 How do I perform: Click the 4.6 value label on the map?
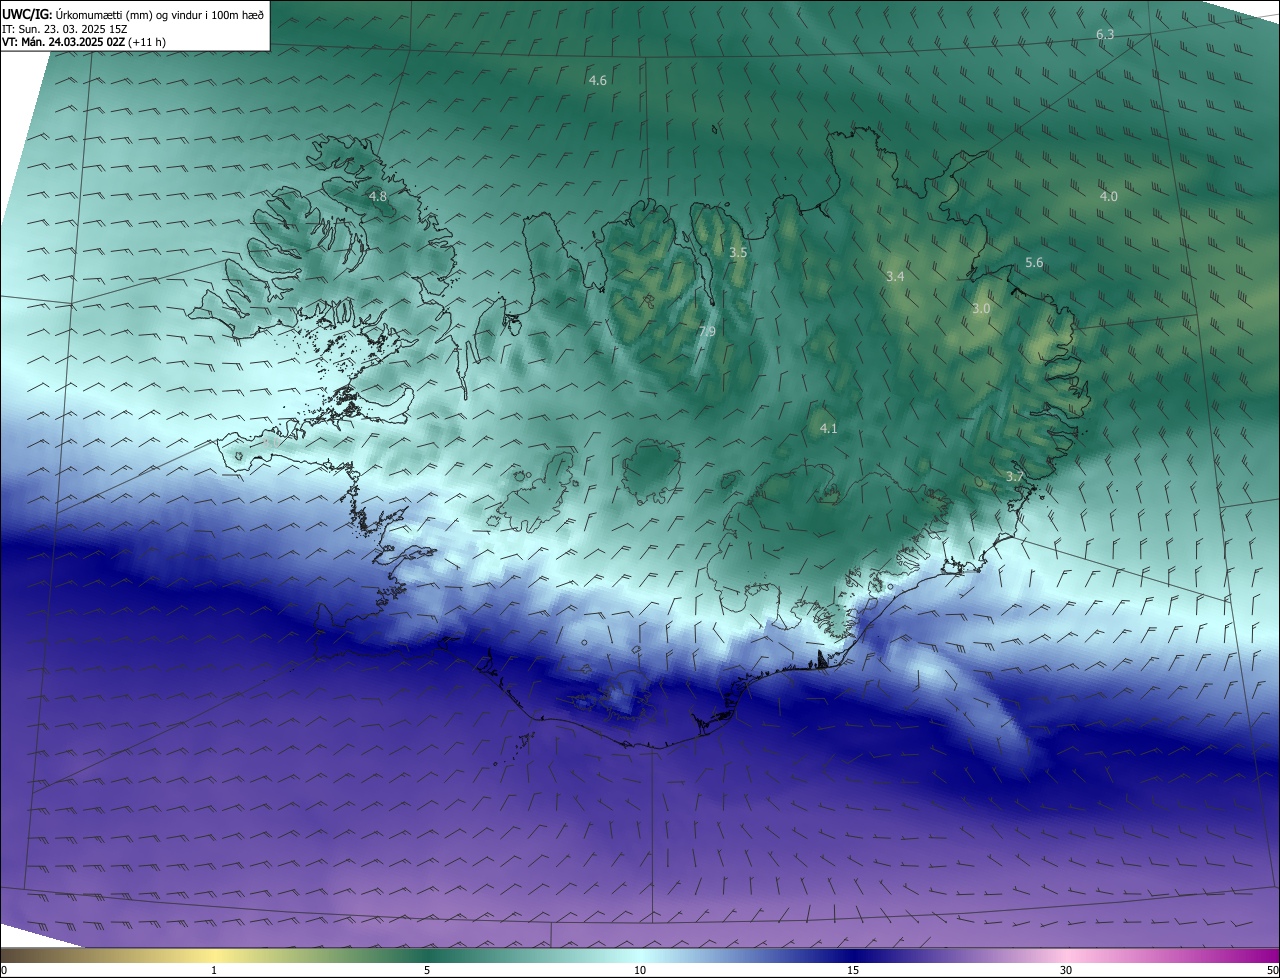click(x=598, y=80)
